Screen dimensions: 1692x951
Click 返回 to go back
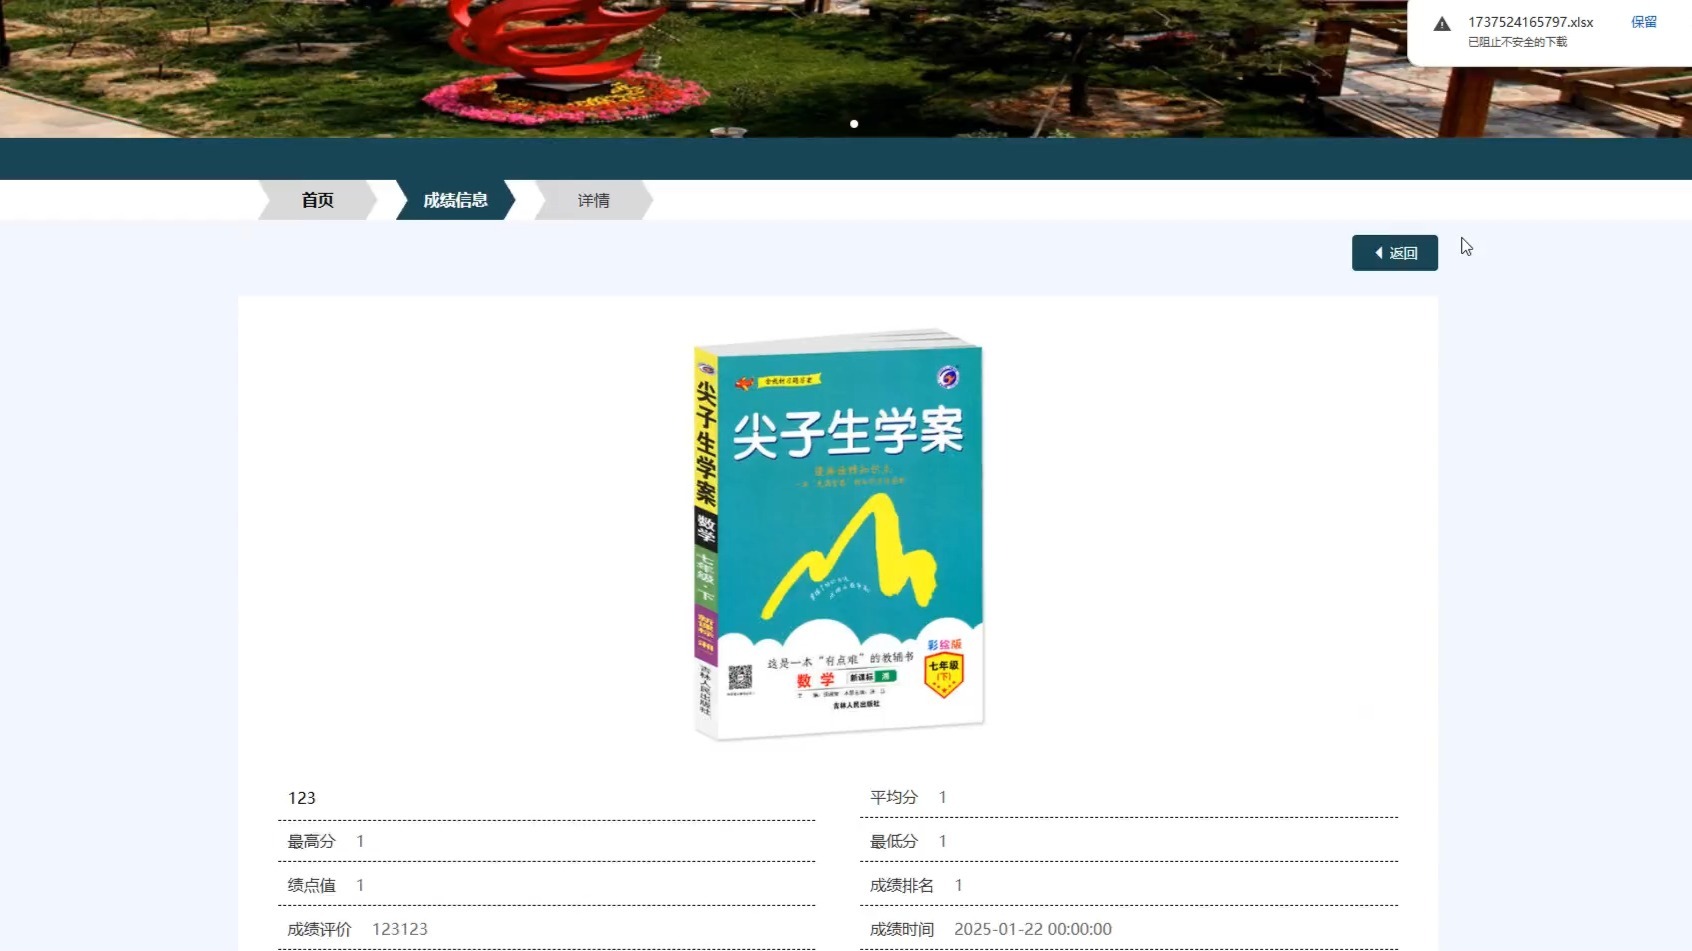tap(1395, 253)
